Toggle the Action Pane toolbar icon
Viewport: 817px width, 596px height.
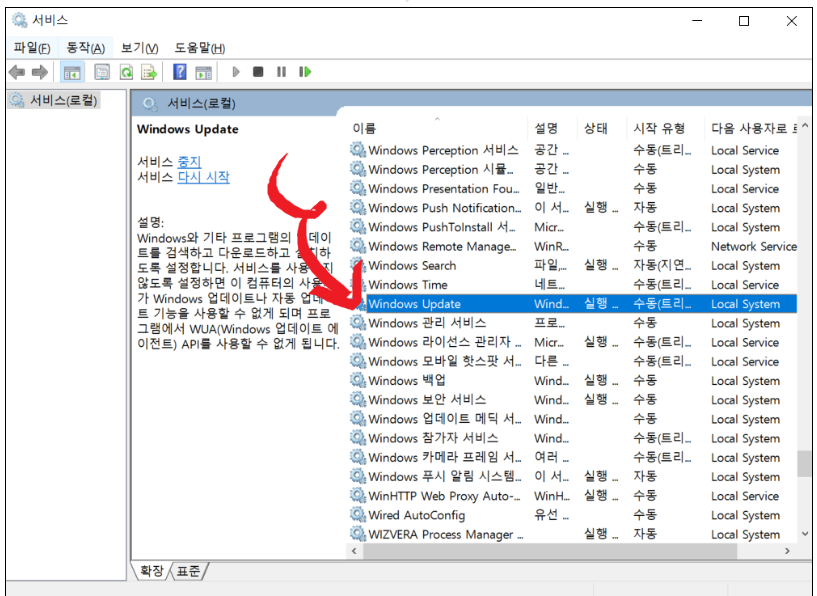coord(204,72)
